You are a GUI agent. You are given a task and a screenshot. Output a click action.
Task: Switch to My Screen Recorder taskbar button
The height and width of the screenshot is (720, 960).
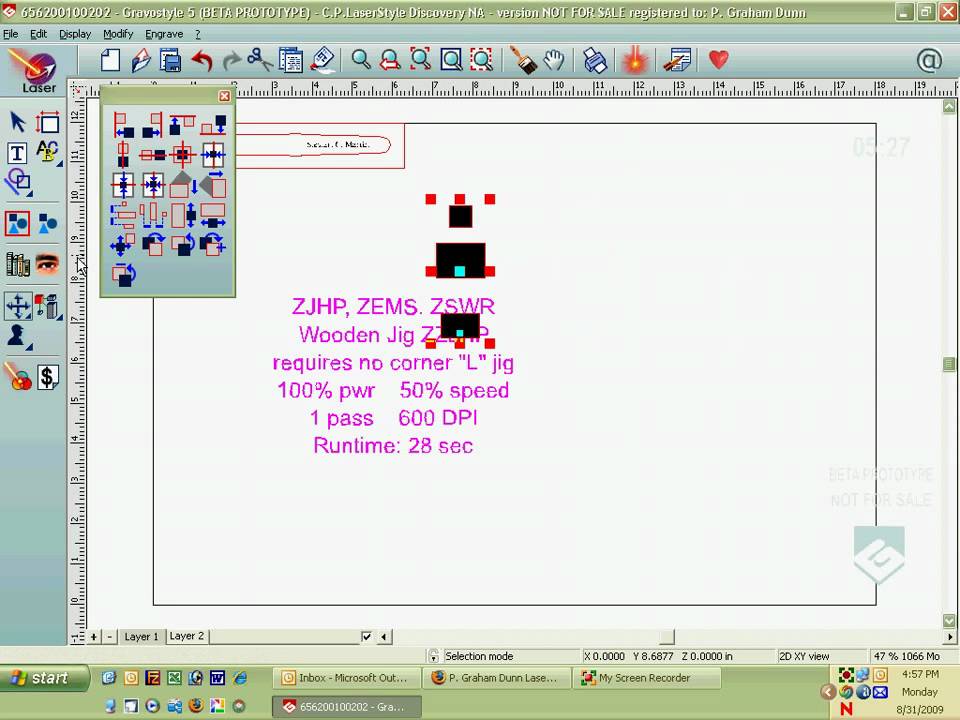point(647,678)
